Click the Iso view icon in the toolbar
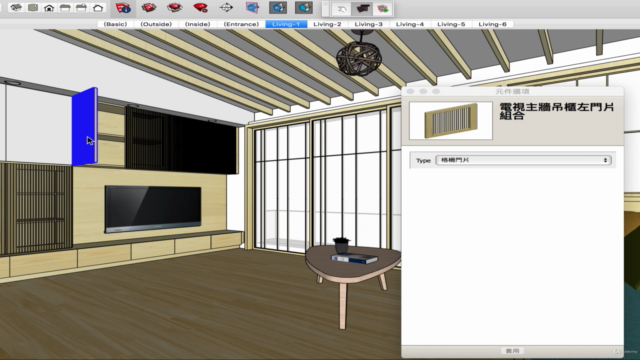This screenshot has height=360, width=640. [x=16, y=7]
